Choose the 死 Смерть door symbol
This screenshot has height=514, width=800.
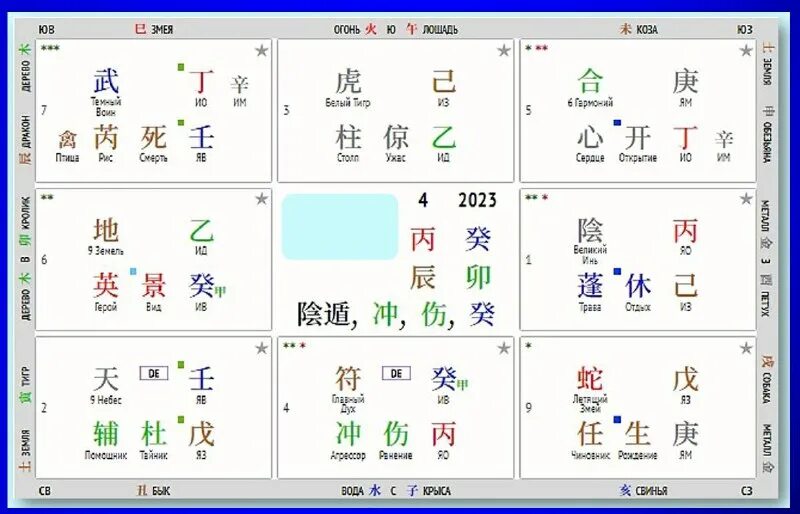pyautogui.click(x=154, y=138)
